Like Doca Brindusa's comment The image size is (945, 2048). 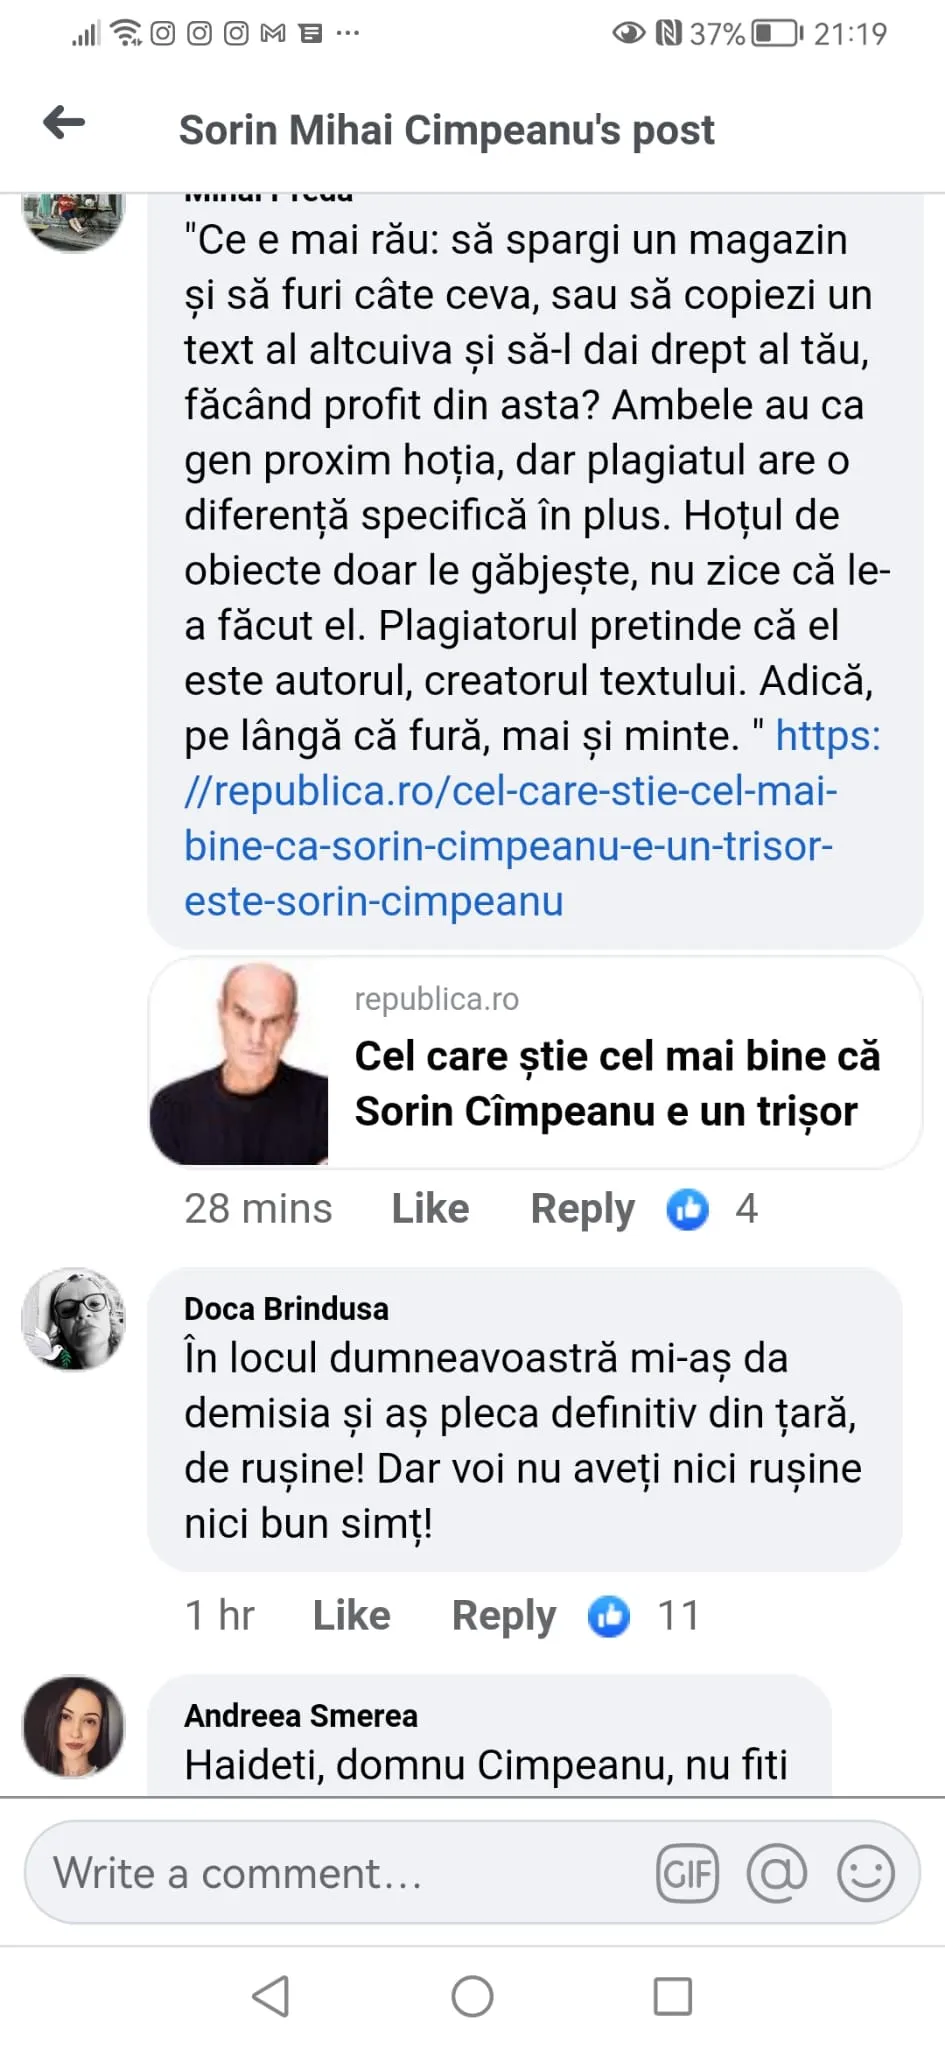coord(351,1616)
